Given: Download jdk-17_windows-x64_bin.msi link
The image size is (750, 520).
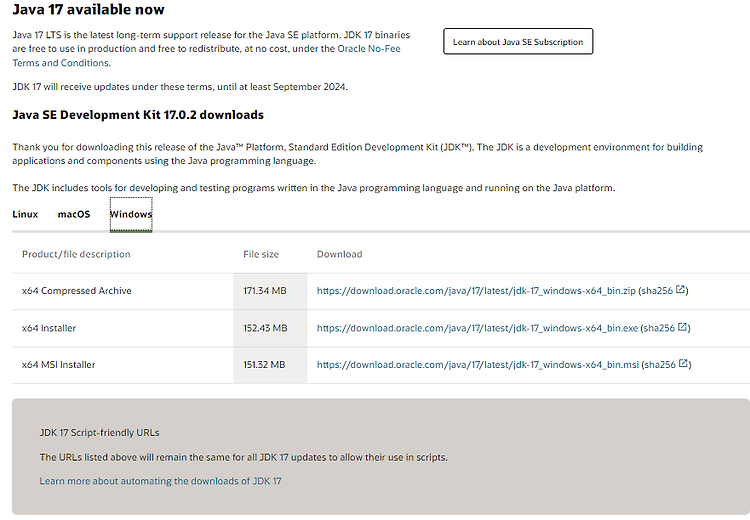Looking at the screenshot, I should [477, 365].
